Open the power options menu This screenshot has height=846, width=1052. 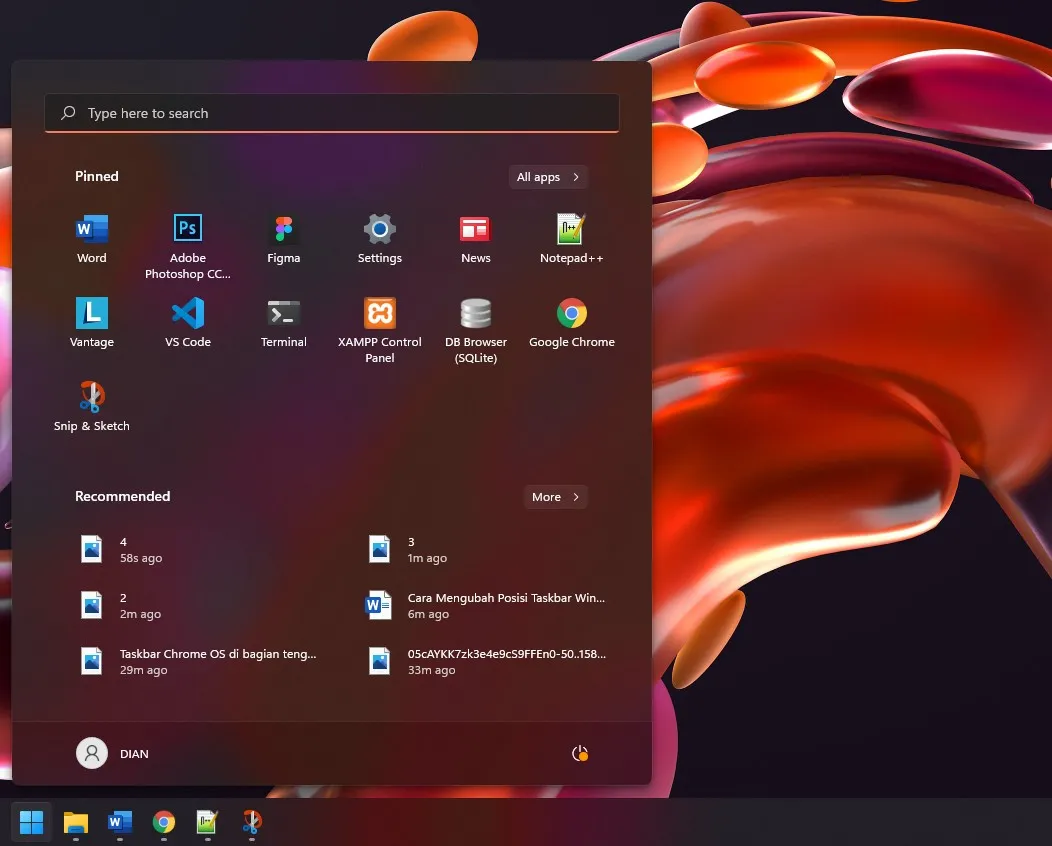tap(580, 753)
